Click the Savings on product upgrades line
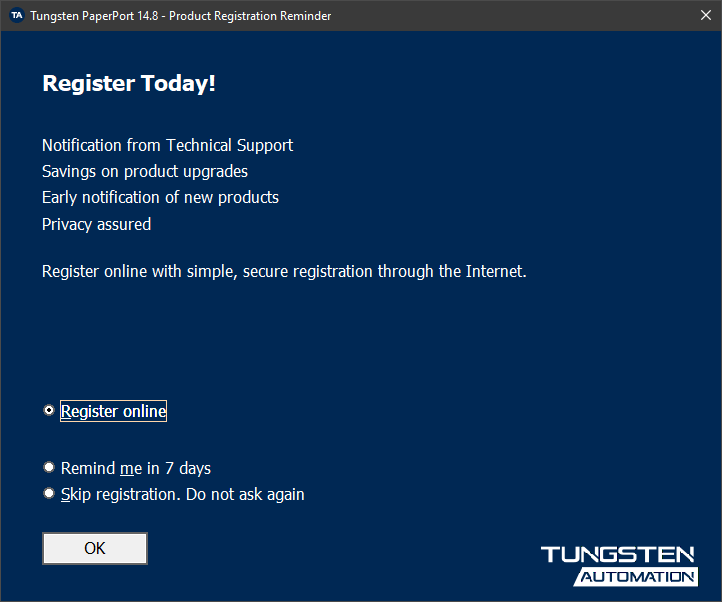 pyautogui.click(x=145, y=171)
